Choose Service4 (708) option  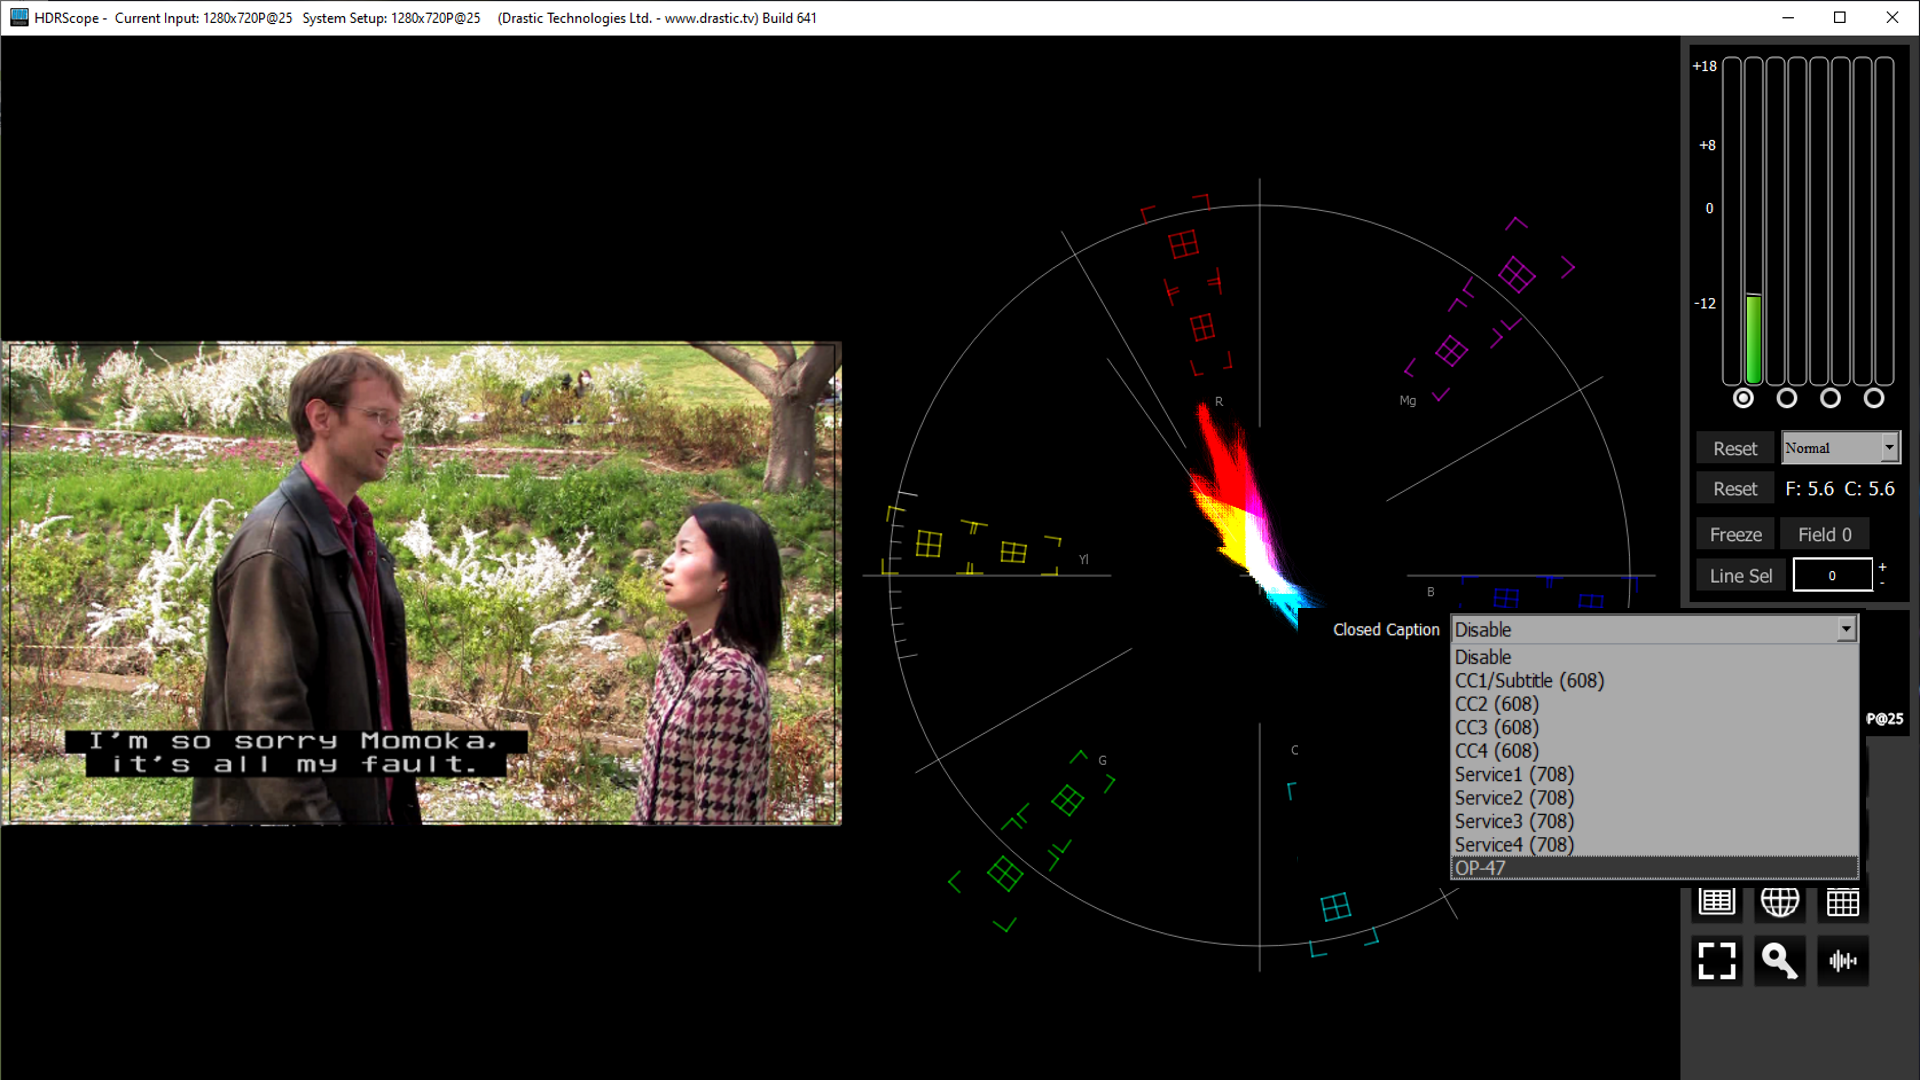pos(1654,845)
